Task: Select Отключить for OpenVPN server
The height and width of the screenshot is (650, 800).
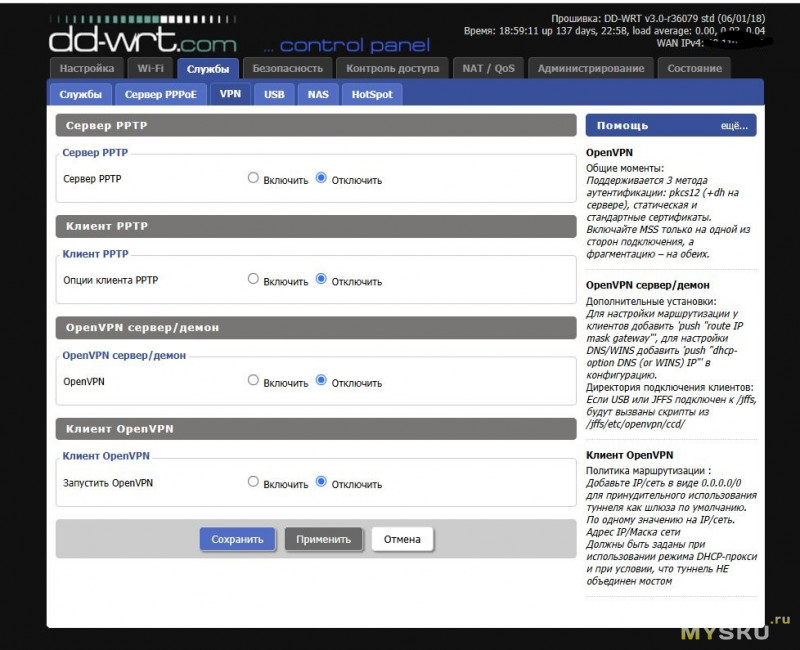Action: point(321,381)
